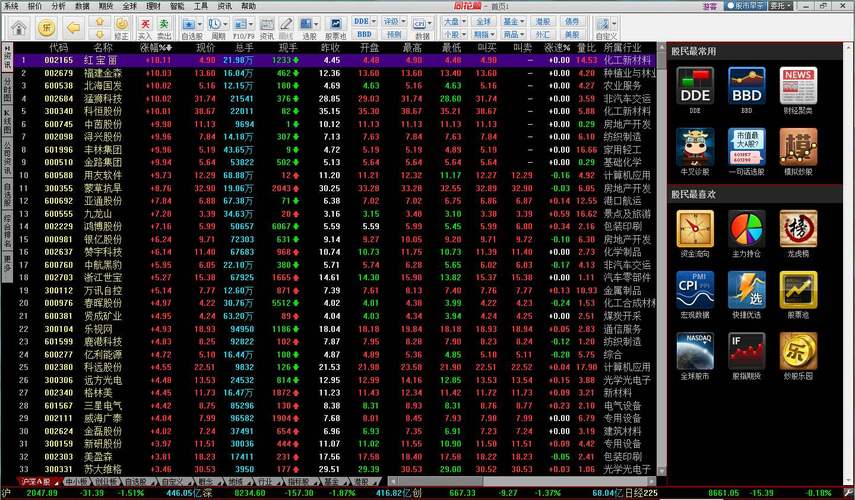Select the 用友软件 stock row
Viewport: 855px width, 500px height.
coord(334,175)
